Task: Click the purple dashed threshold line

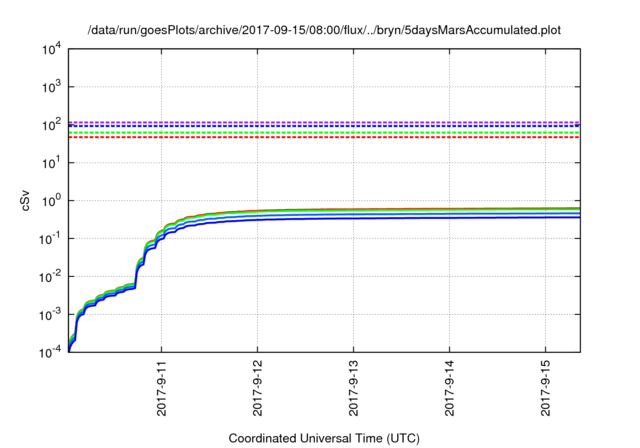Action: (324, 122)
